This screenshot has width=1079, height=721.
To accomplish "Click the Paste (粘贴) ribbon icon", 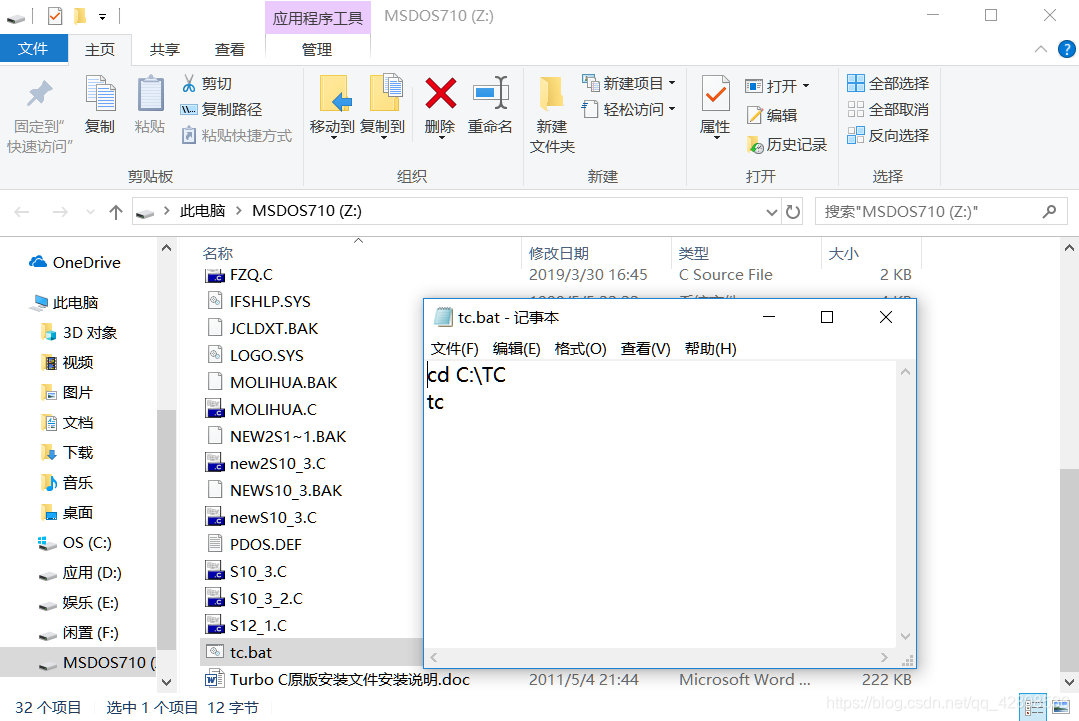I will pos(150,95).
